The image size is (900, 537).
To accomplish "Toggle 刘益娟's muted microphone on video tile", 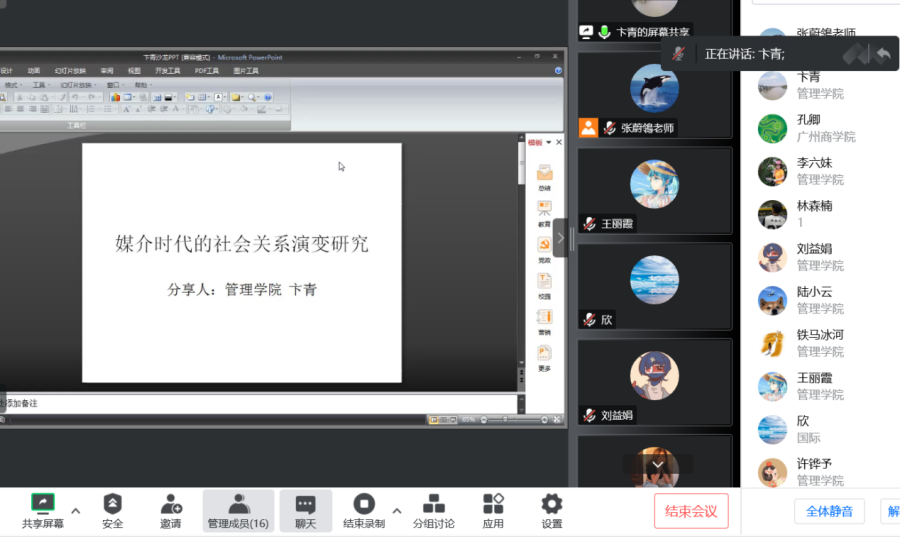I will pyautogui.click(x=590, y=416).
